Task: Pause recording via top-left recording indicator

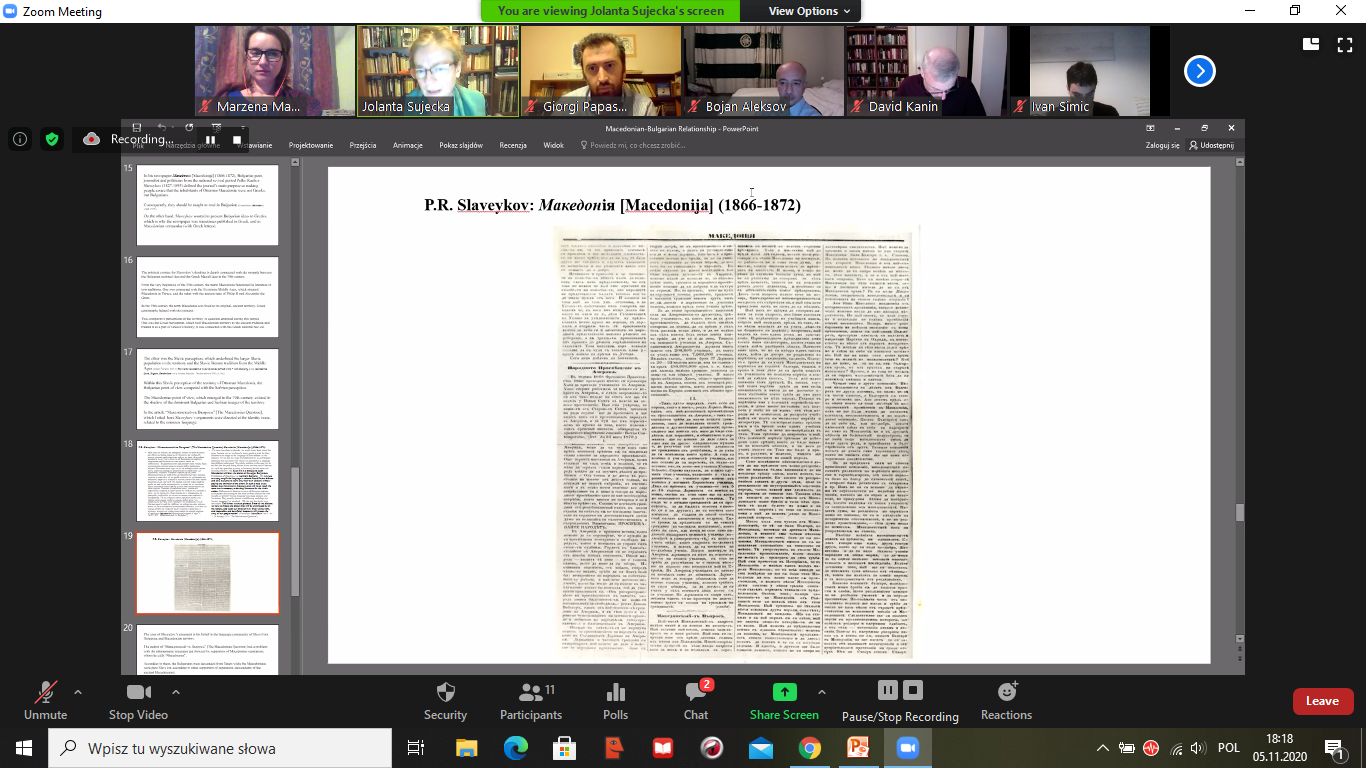Action: click(211, 140)
